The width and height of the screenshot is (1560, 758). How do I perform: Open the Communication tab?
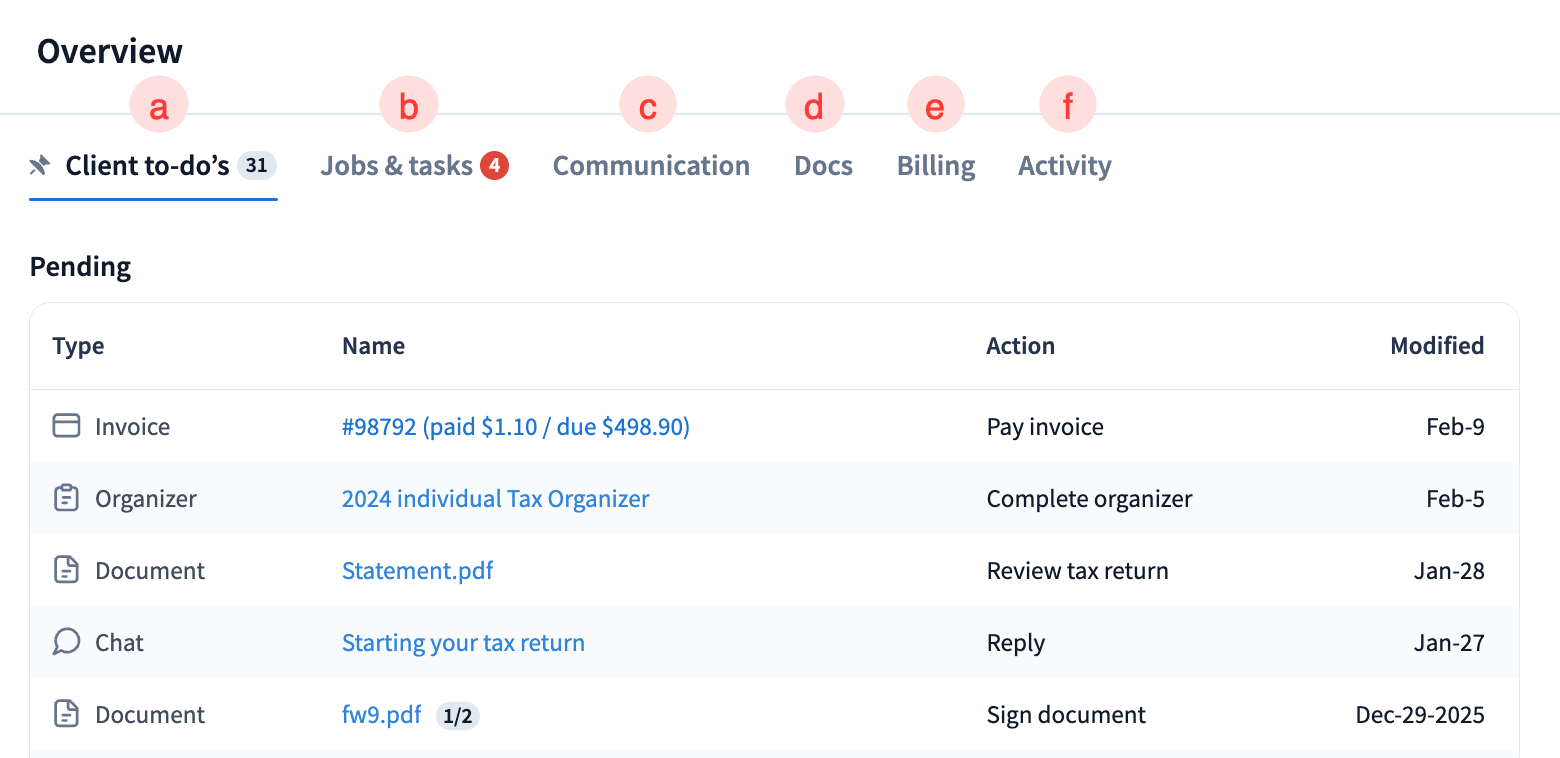pos(651,166)
